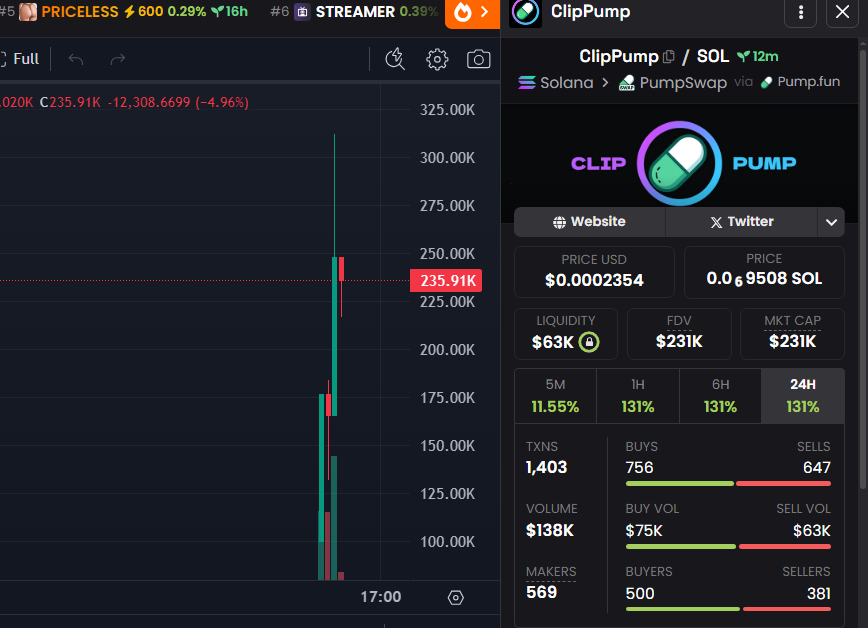Screen dimensions: 868x628
Task: Click the 235.91K current price label
Action: point(446,281)
